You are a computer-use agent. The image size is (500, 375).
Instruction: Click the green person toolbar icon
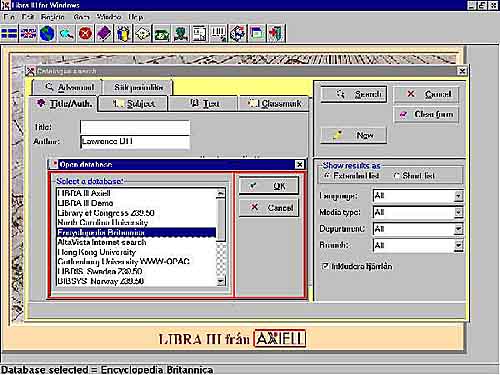pyautogui.click(x=180, y=34)
